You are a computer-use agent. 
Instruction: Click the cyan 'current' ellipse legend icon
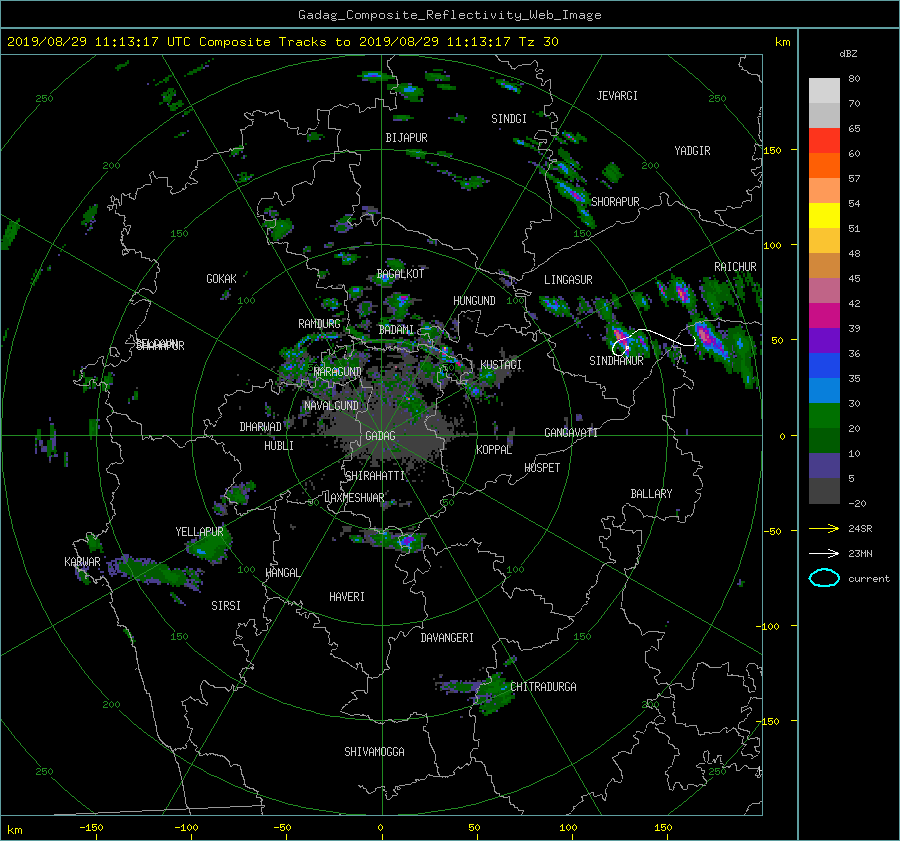click(824, 578)
